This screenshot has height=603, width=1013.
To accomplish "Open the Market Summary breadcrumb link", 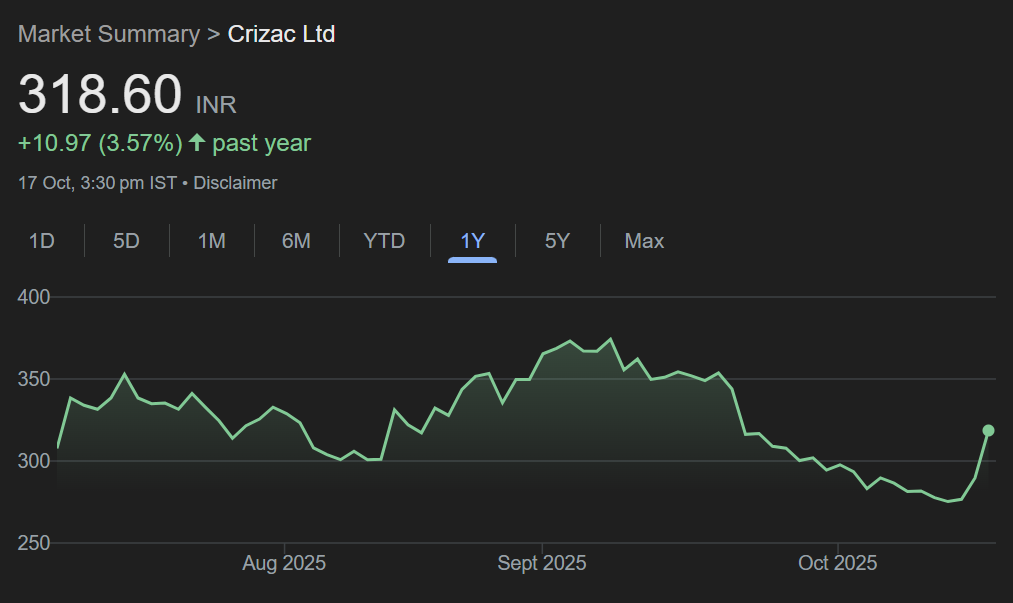I will (109, 34).
